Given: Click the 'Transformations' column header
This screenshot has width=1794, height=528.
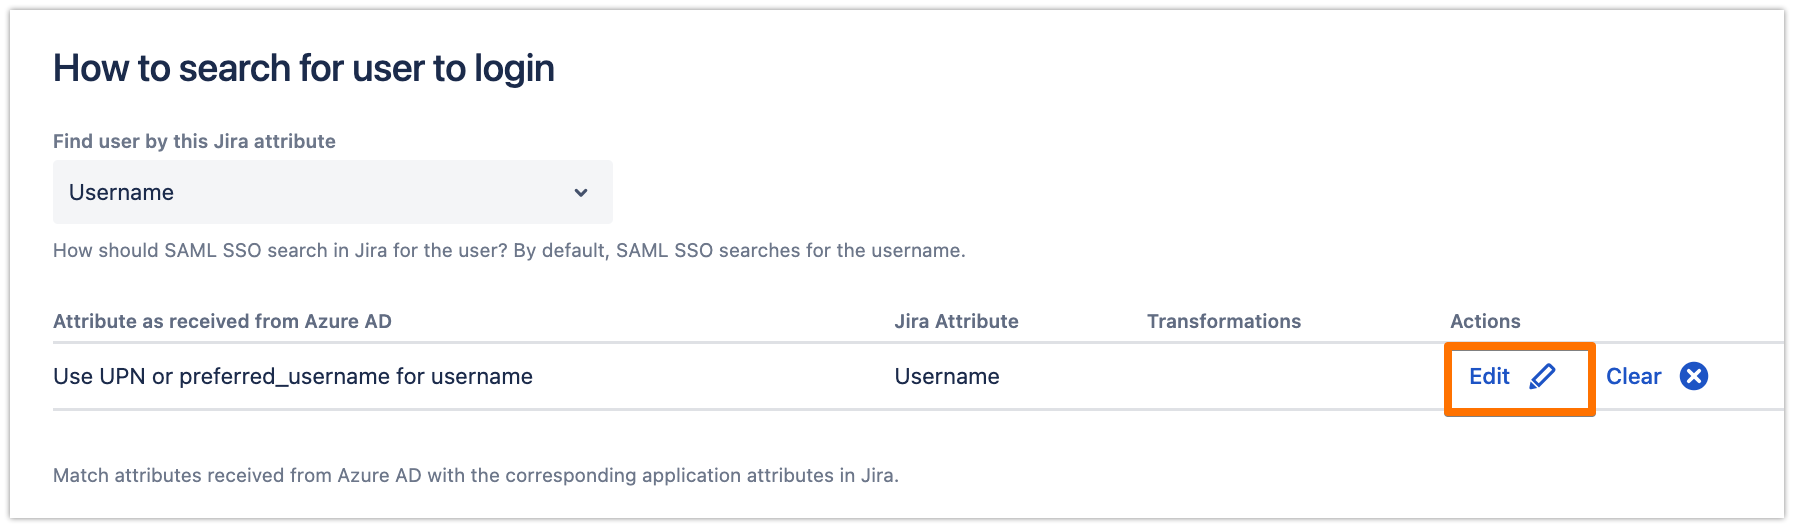Looking at the screenshot, I should coord(1223,321).
